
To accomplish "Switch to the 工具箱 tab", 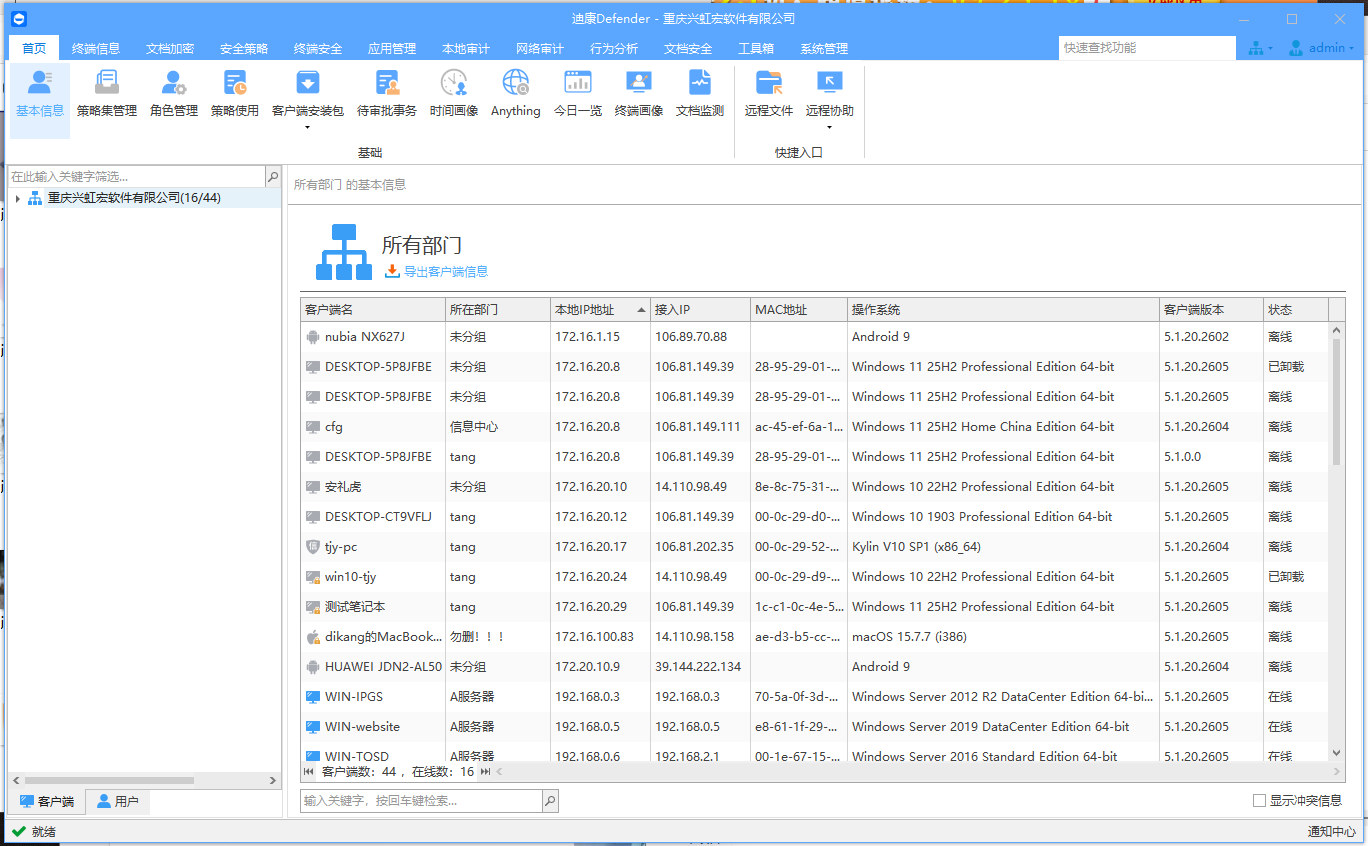I will (756, 48).
